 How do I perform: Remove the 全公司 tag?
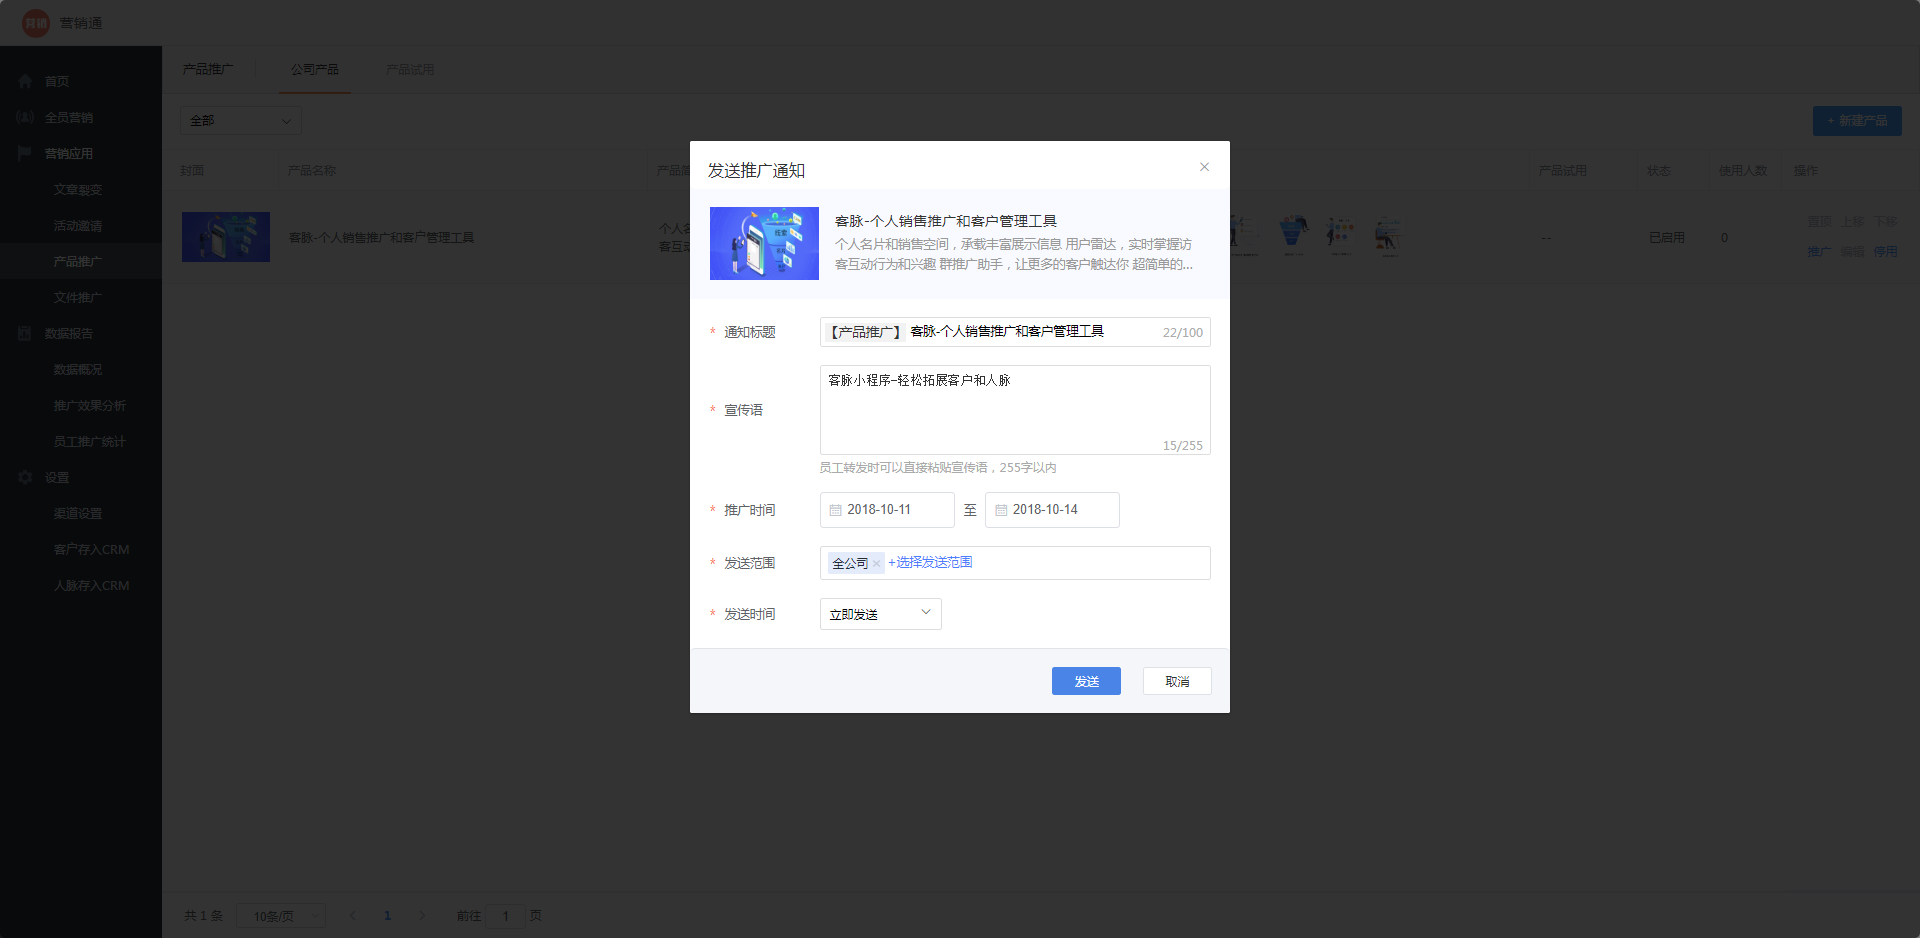[x=877, y=564]
